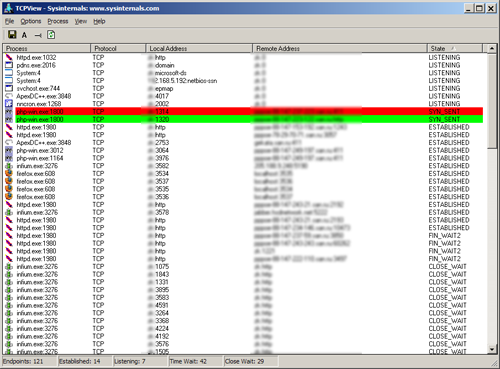Open the Options menu
500x369 pixels.
pyautogui.click(x=31, y=21)
